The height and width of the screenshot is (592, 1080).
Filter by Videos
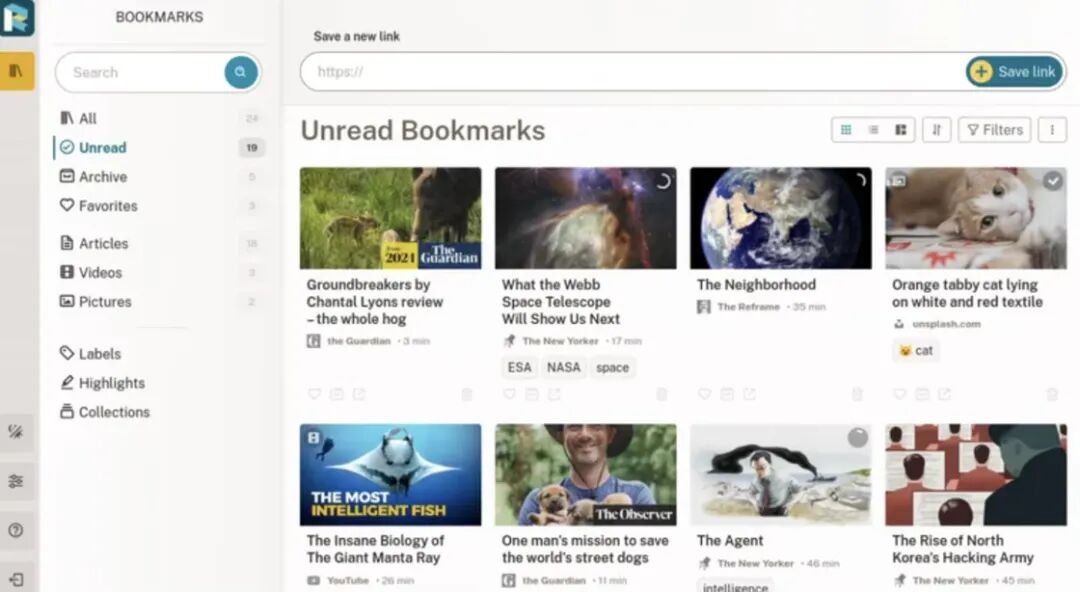159,272
